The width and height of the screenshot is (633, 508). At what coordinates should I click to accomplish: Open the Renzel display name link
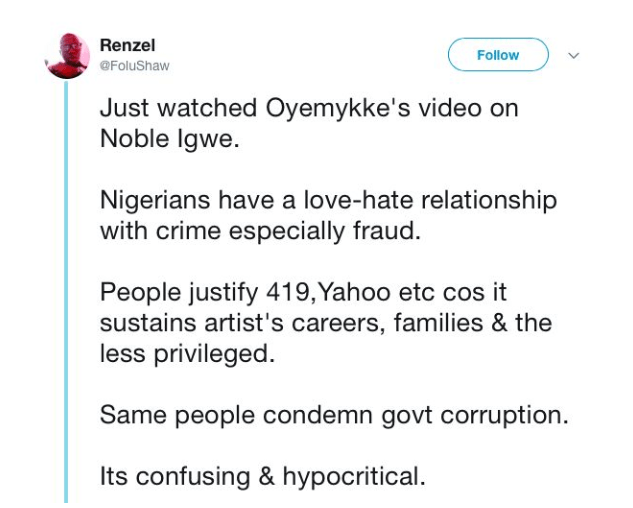pos(127,45)
